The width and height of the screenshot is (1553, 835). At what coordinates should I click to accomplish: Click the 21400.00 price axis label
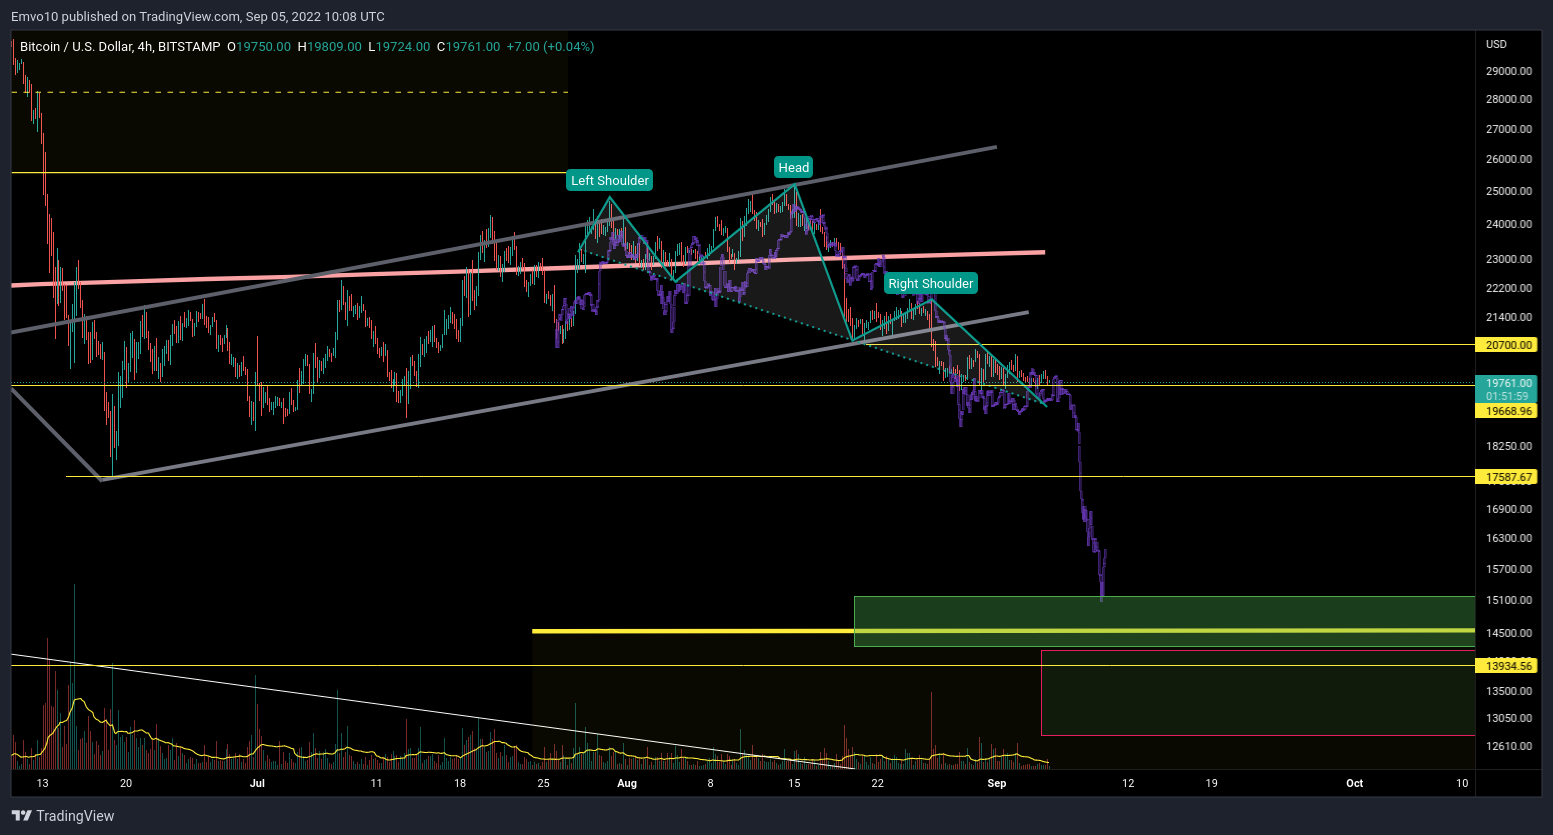click(x=1509, y=317)
